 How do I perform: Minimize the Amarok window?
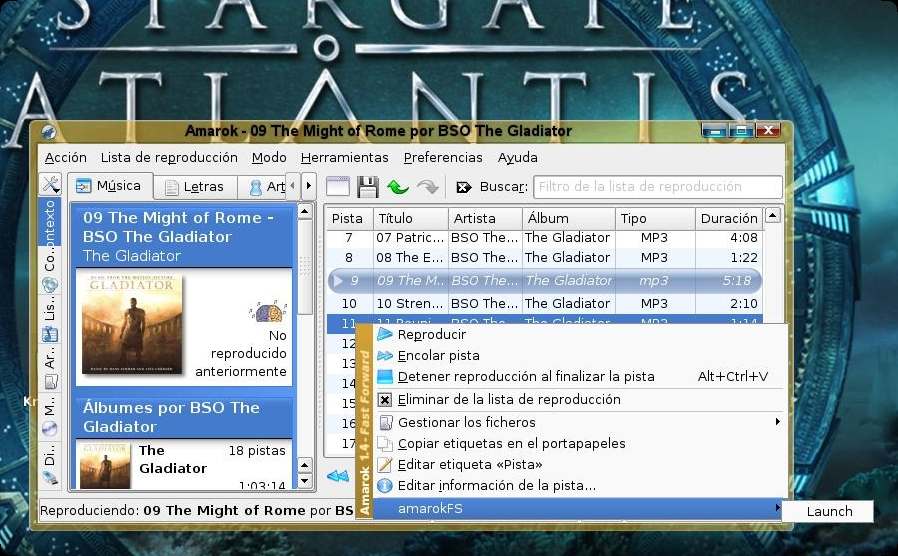pyautogui.click(x=715, y=131)
